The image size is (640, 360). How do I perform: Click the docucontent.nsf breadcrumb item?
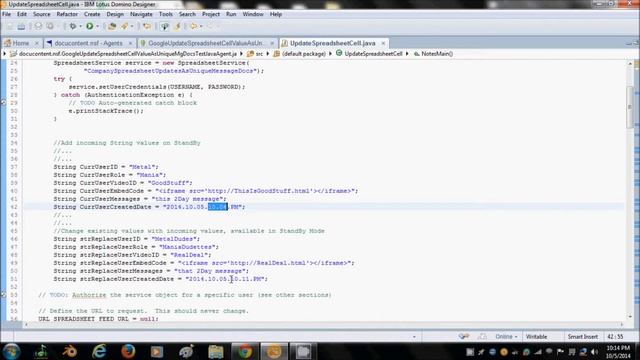[123, 53]
